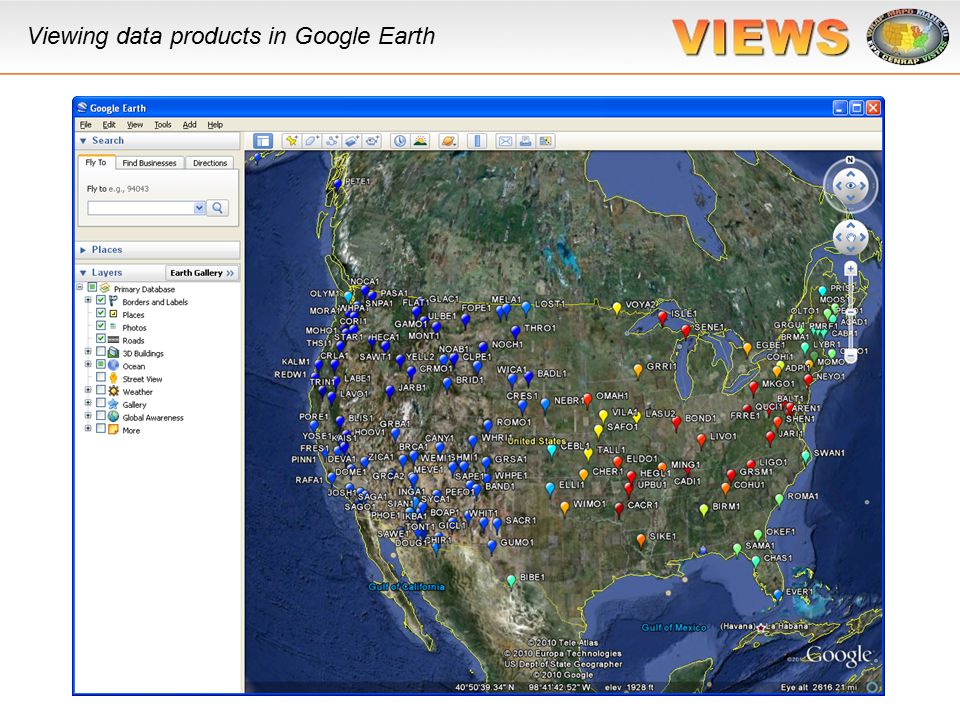
Task: Record a tour with camera icon
Action: pos(372,141)
